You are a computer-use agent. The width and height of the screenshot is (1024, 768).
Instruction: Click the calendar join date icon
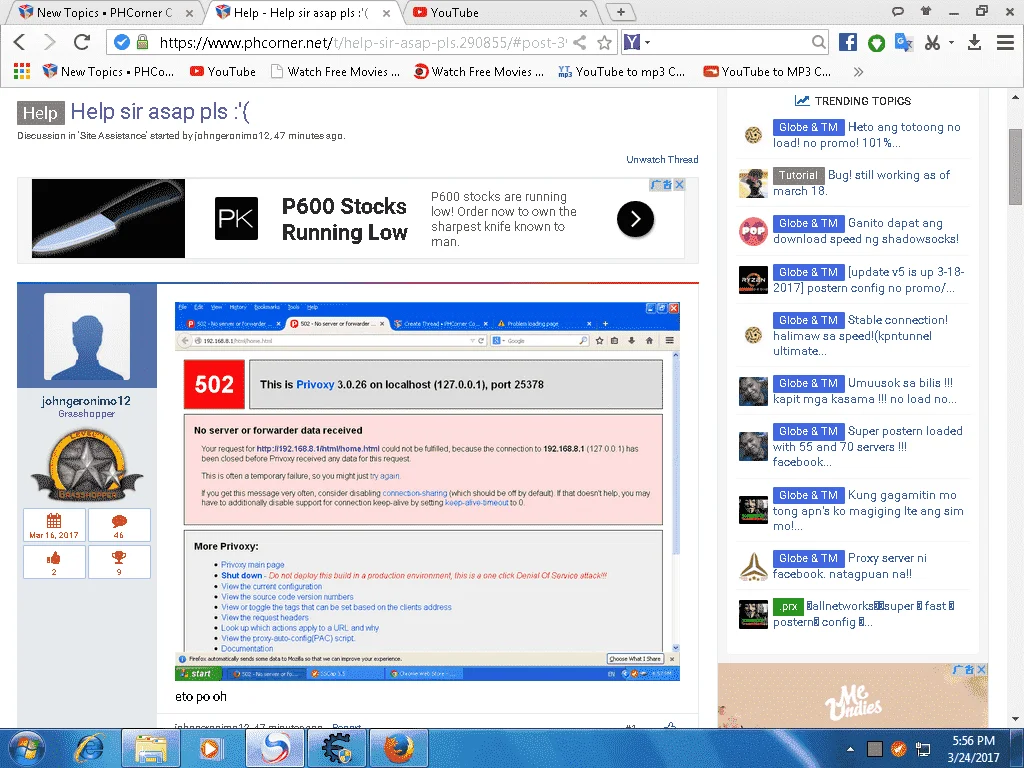54,520
